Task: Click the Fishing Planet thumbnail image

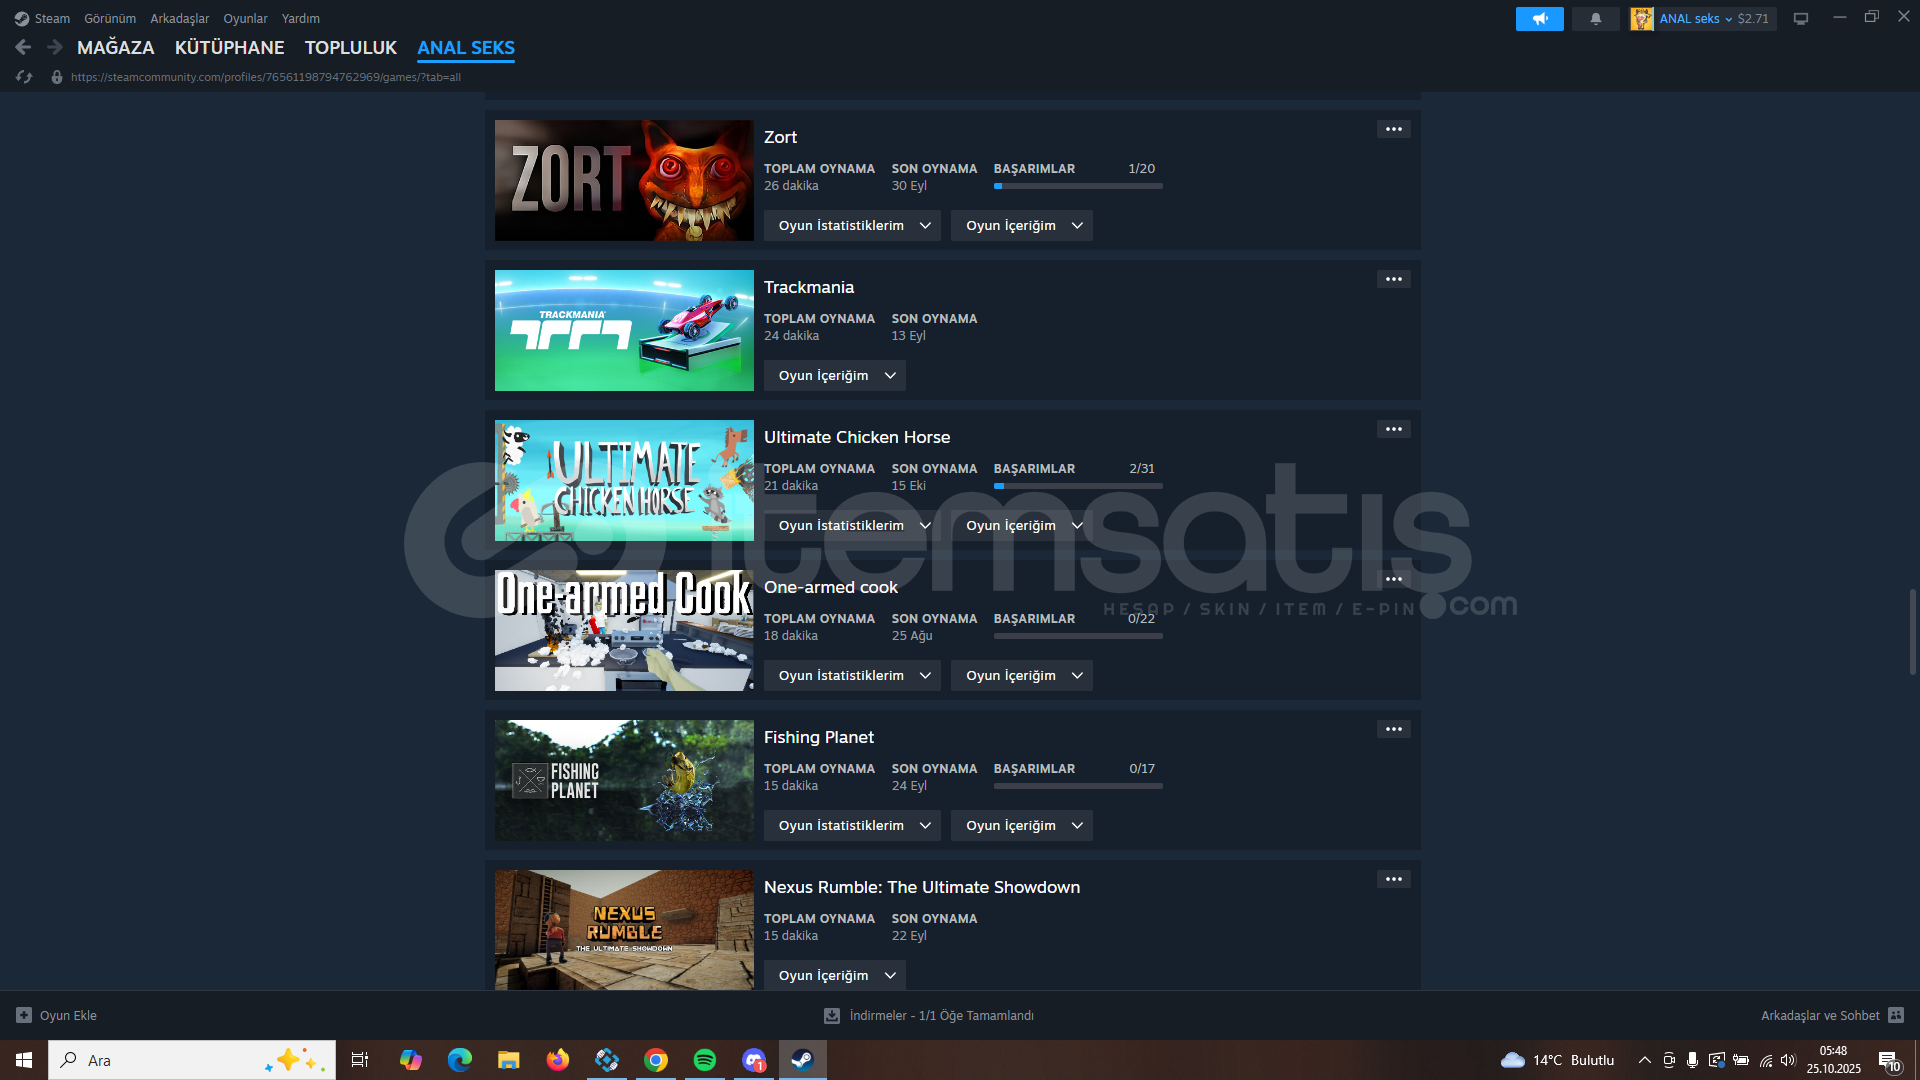Action: coord(624,780)
